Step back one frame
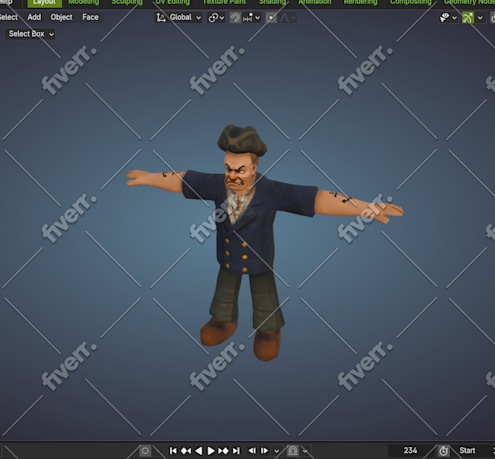The width and height of the screenshot is (495, 459). pos(252,451)
